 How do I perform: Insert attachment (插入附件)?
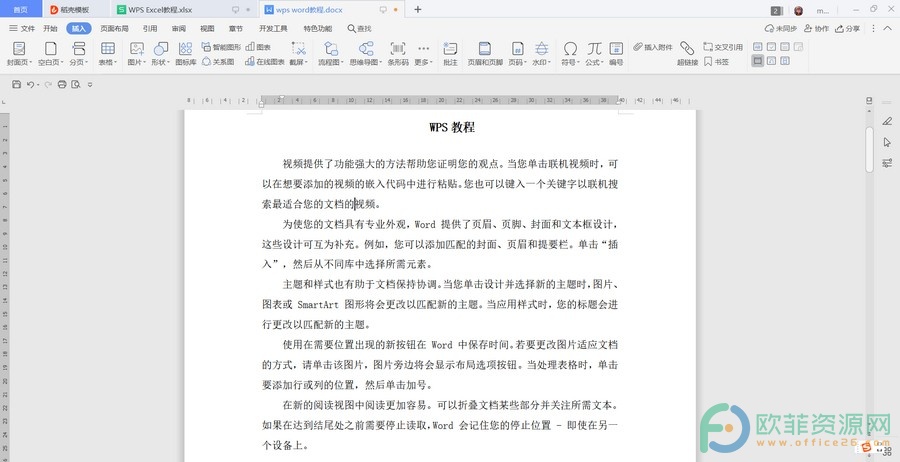653,47
